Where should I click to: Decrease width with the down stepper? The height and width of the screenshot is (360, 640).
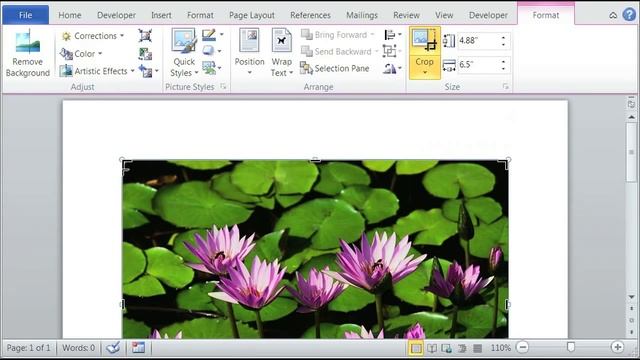504,68
